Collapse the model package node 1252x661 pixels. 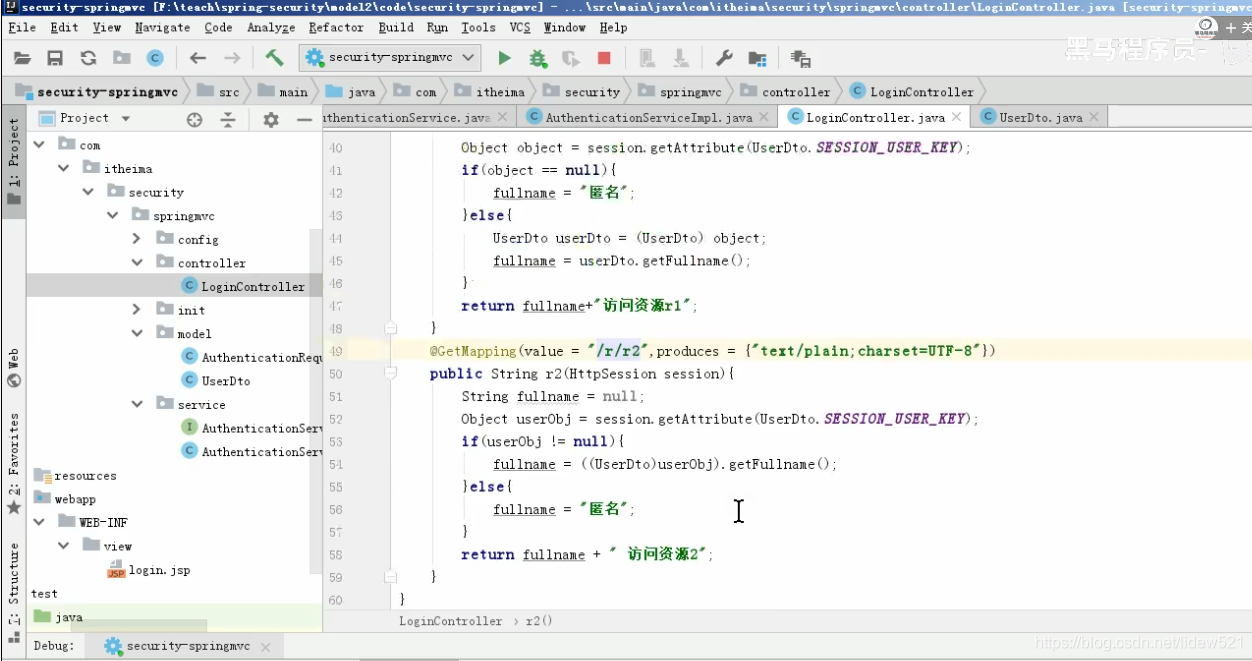click(136, 333)
